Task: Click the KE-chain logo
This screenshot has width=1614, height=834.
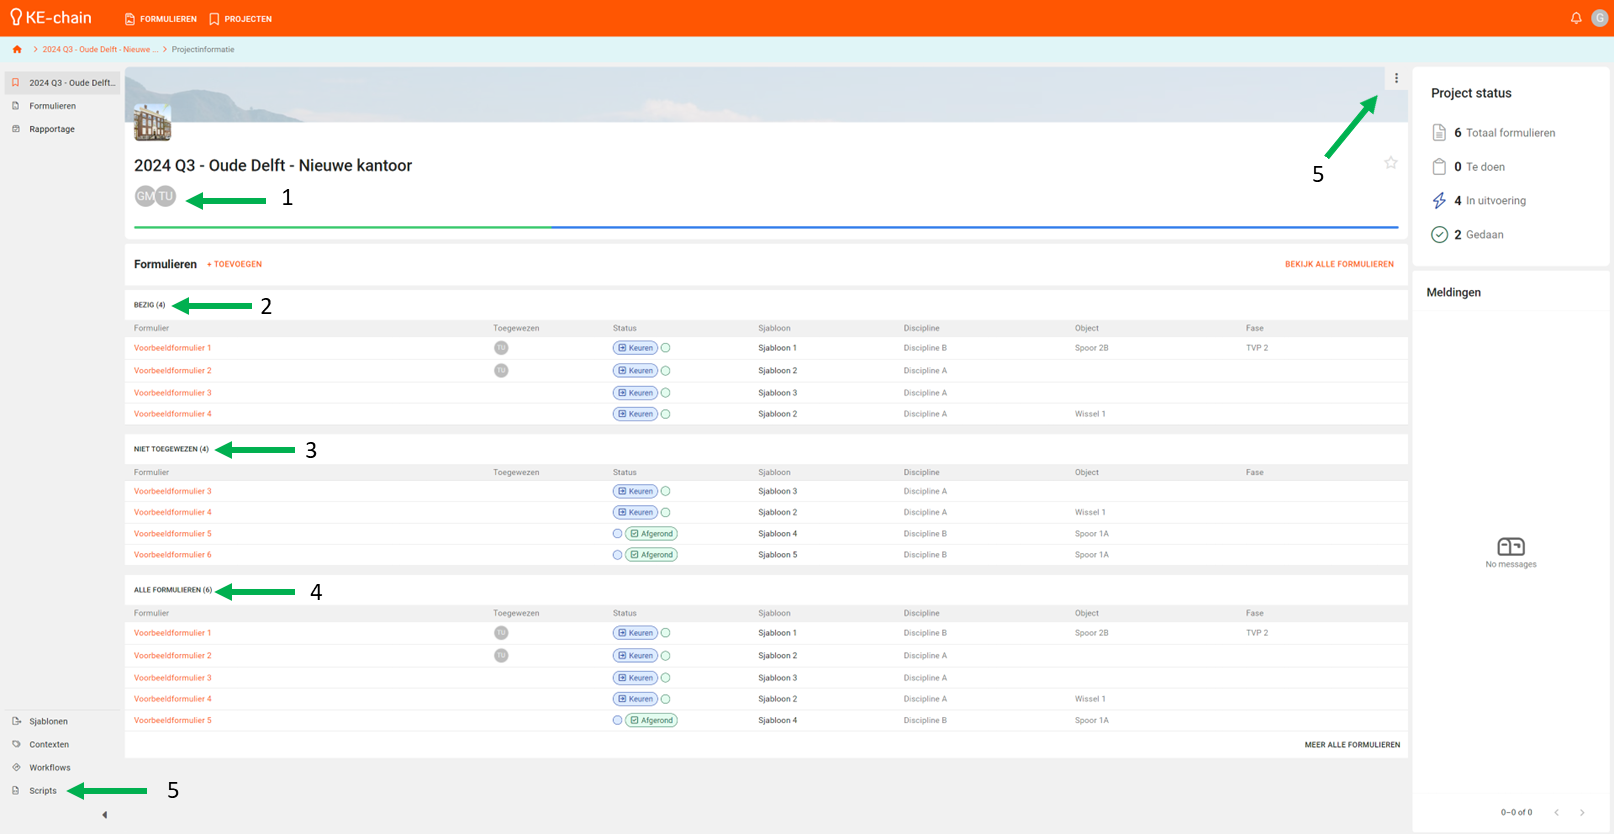Action: coord(51,18)
